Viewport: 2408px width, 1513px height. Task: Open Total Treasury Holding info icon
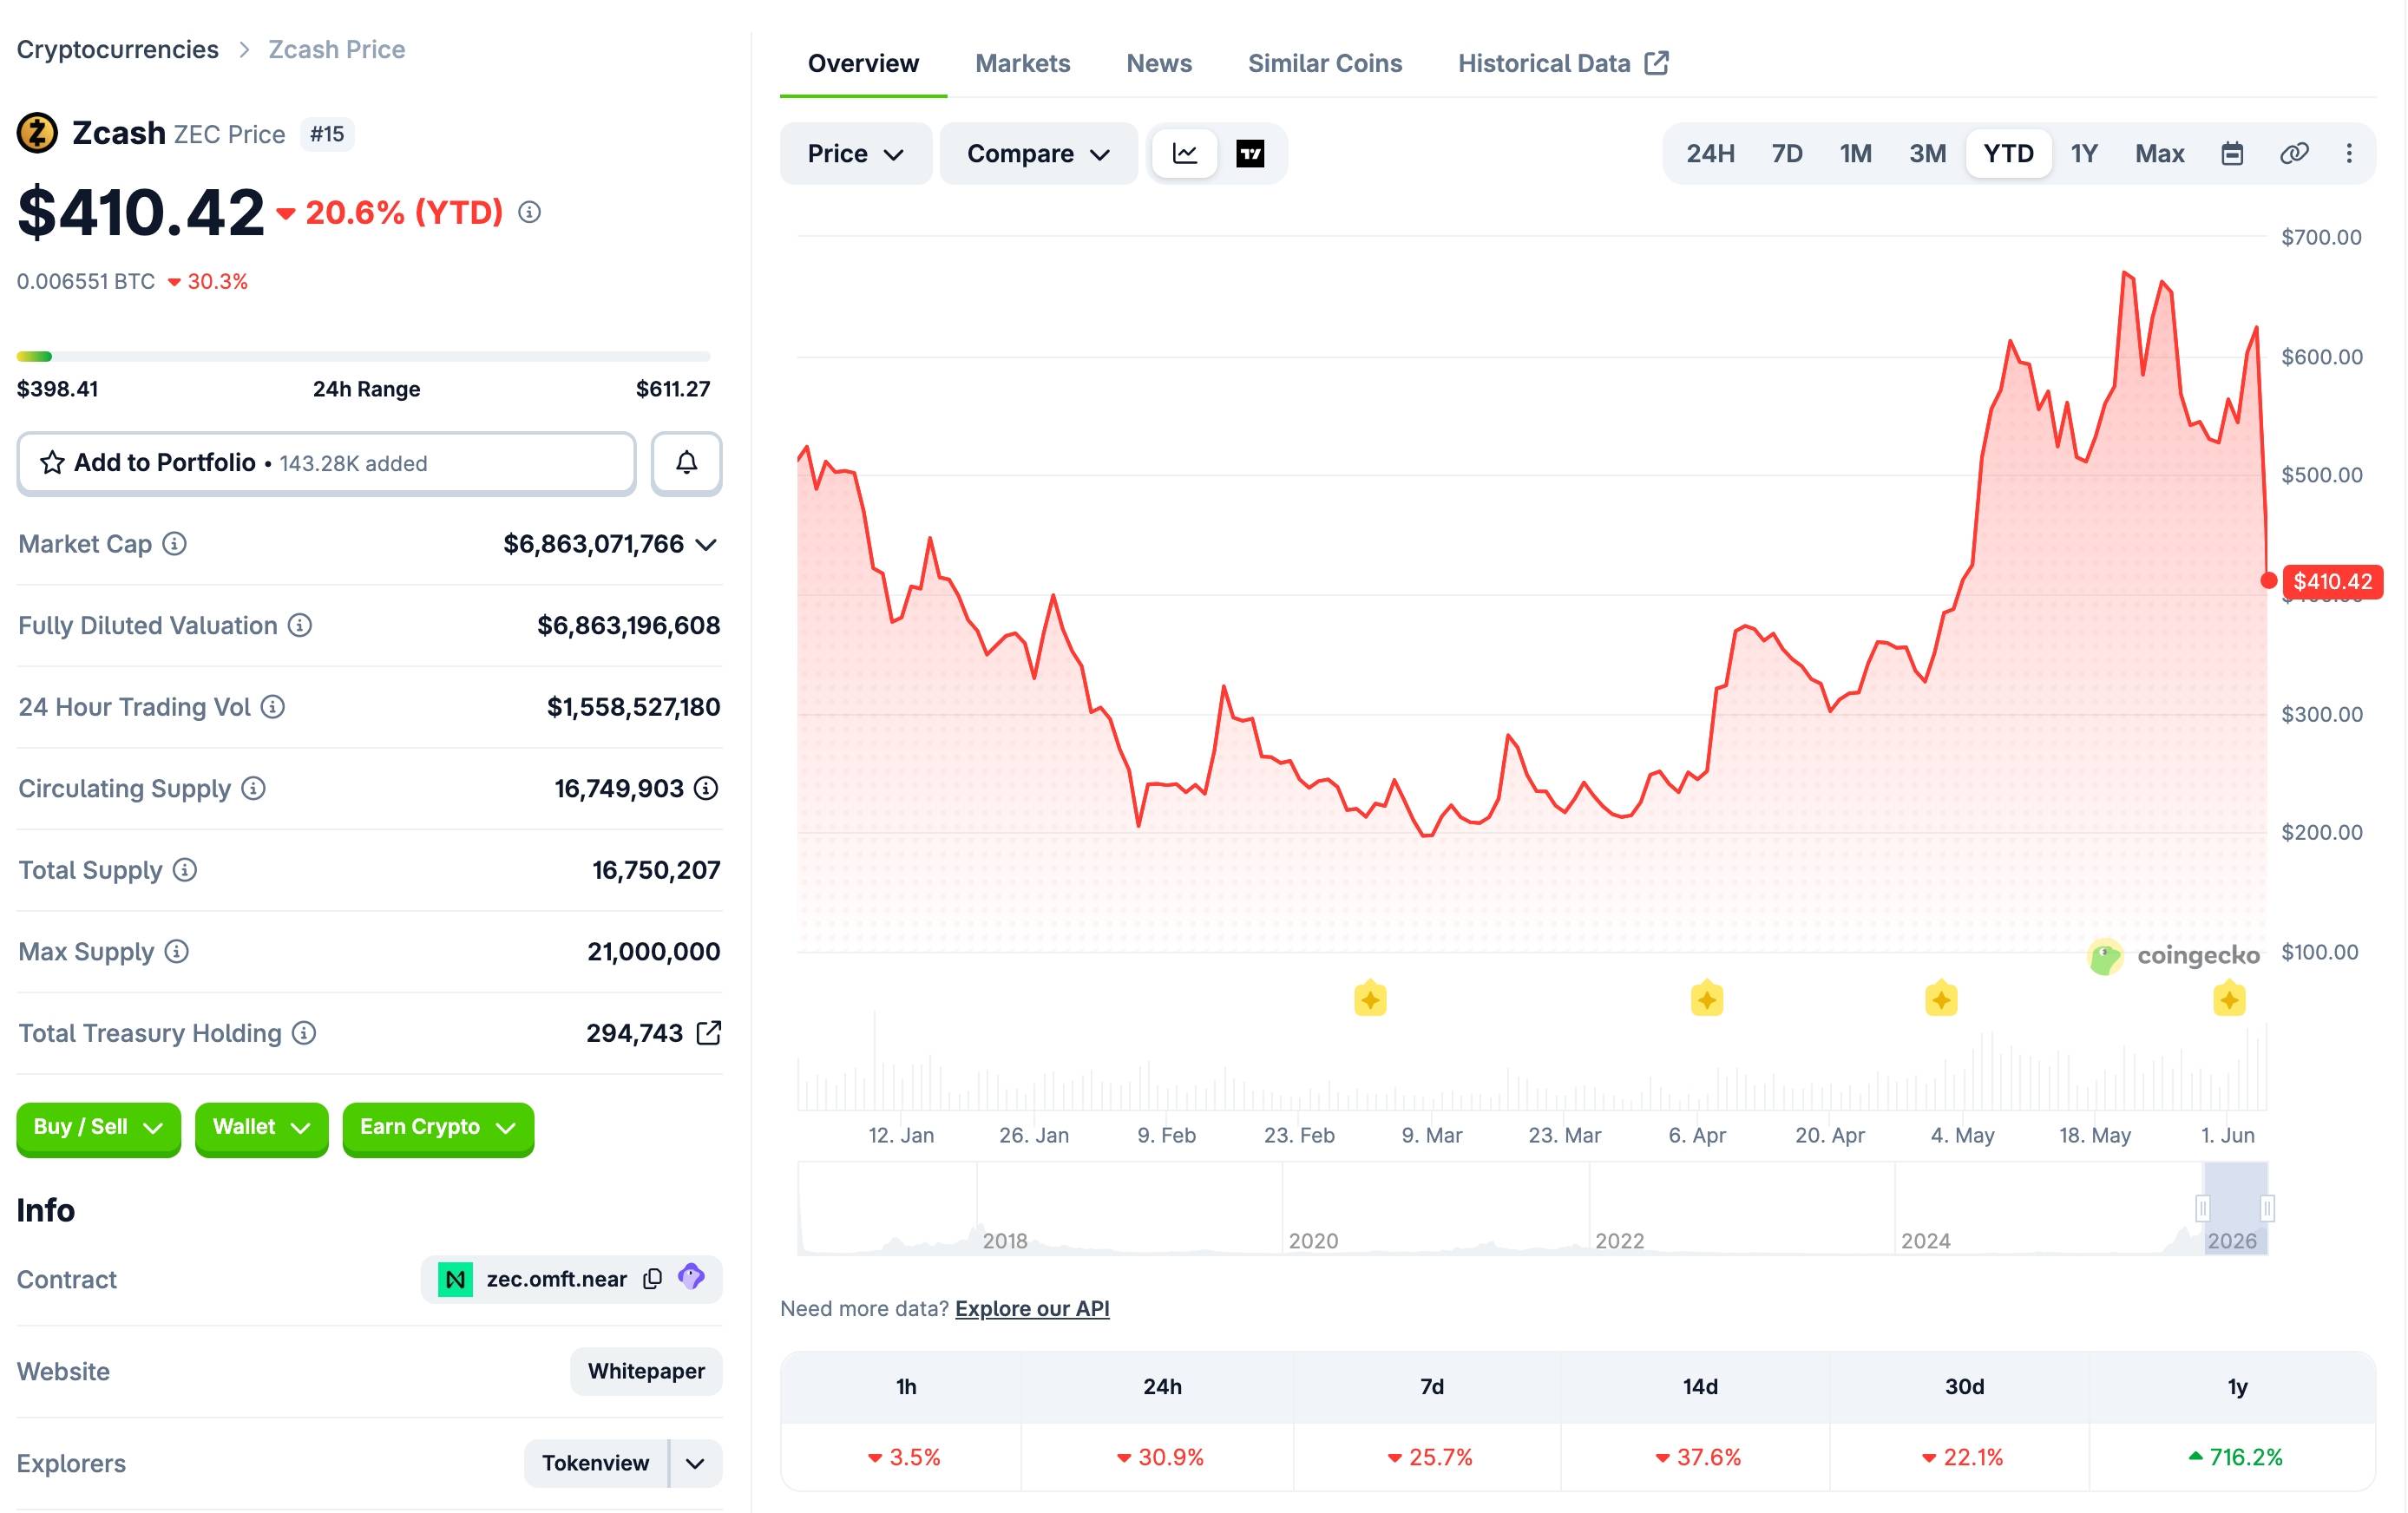(304, 1033)
